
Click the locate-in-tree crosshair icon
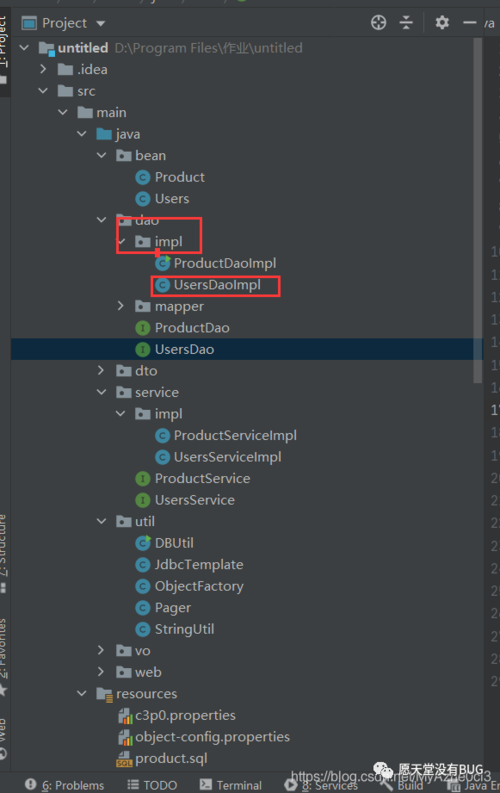tap(378, 23)
